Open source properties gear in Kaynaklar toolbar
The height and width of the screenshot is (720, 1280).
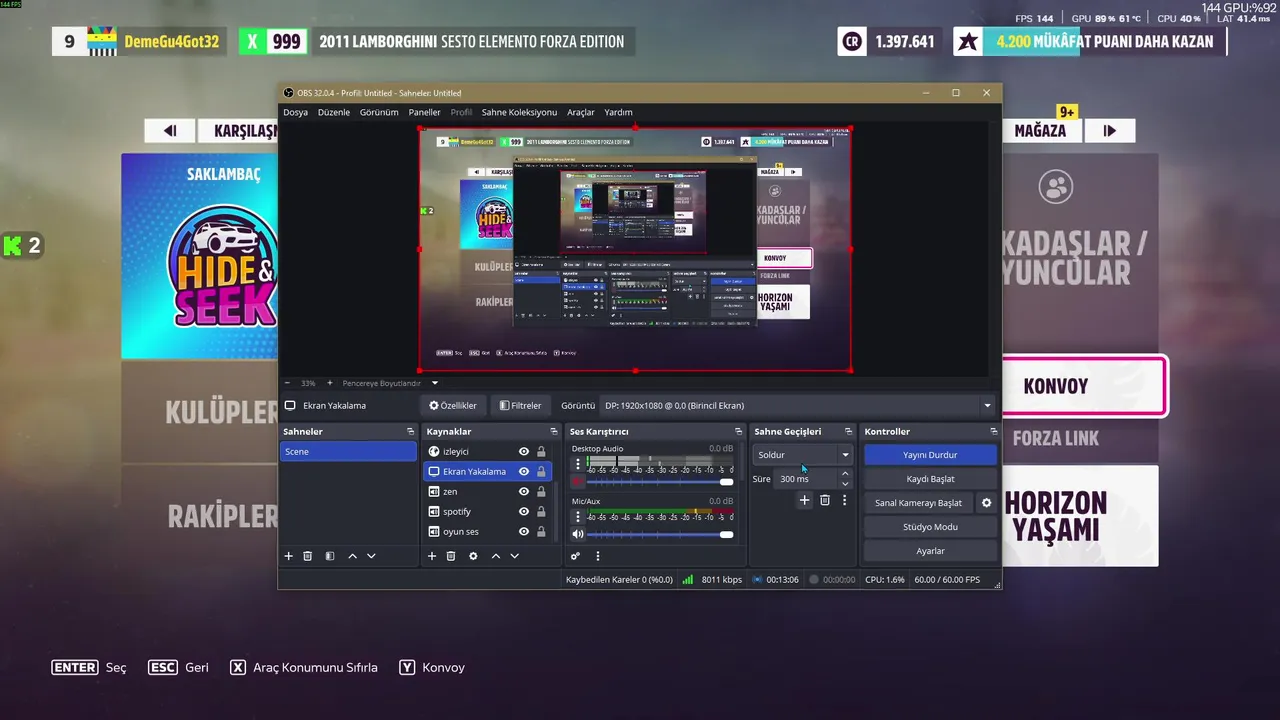point(473,556)
